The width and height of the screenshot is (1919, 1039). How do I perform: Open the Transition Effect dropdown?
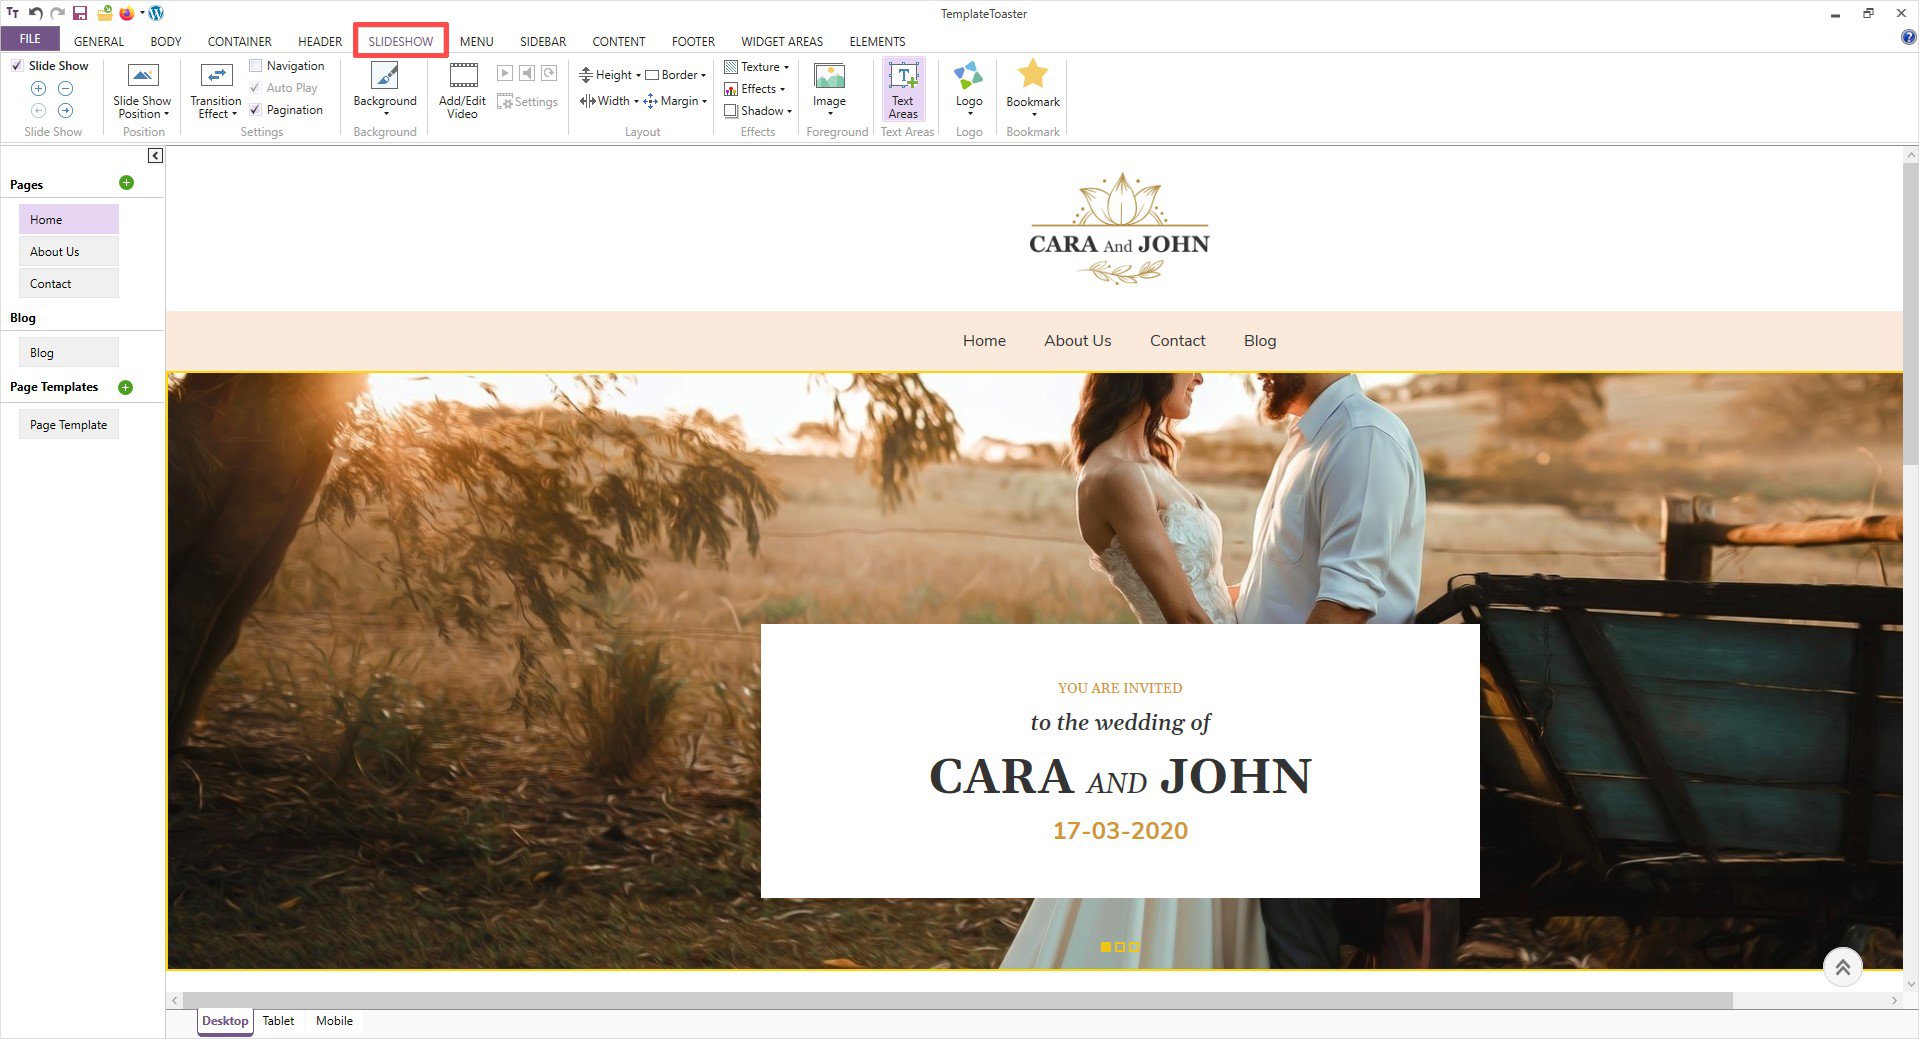pos(216,108)
